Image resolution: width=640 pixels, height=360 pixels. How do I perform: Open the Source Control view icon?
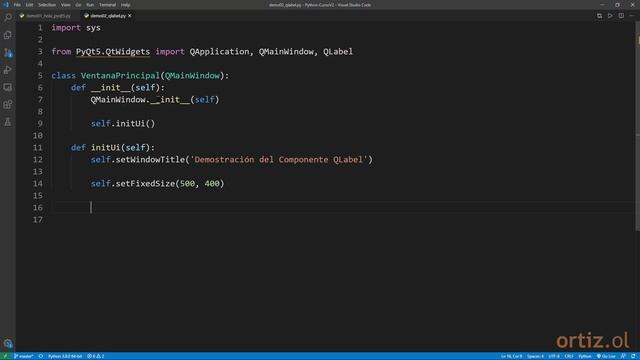[8, 53]
